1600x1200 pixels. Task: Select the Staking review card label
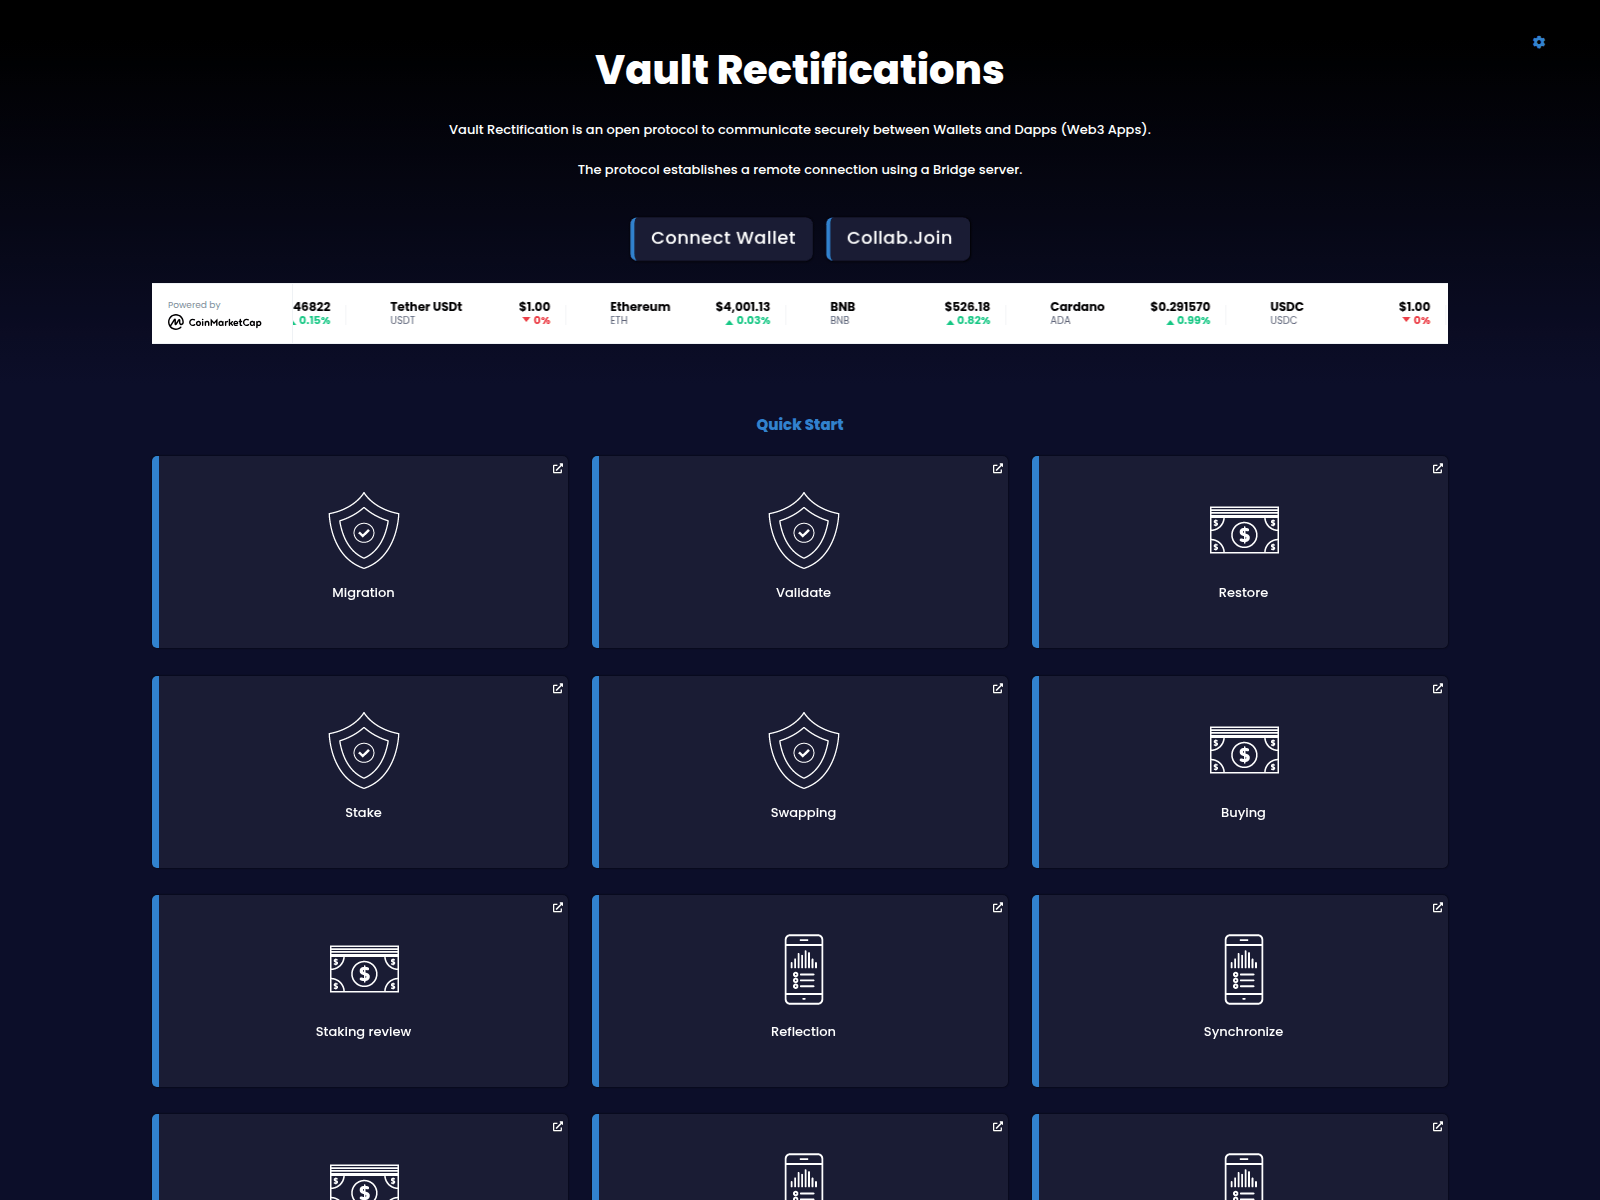click(x=363, y=1032)
